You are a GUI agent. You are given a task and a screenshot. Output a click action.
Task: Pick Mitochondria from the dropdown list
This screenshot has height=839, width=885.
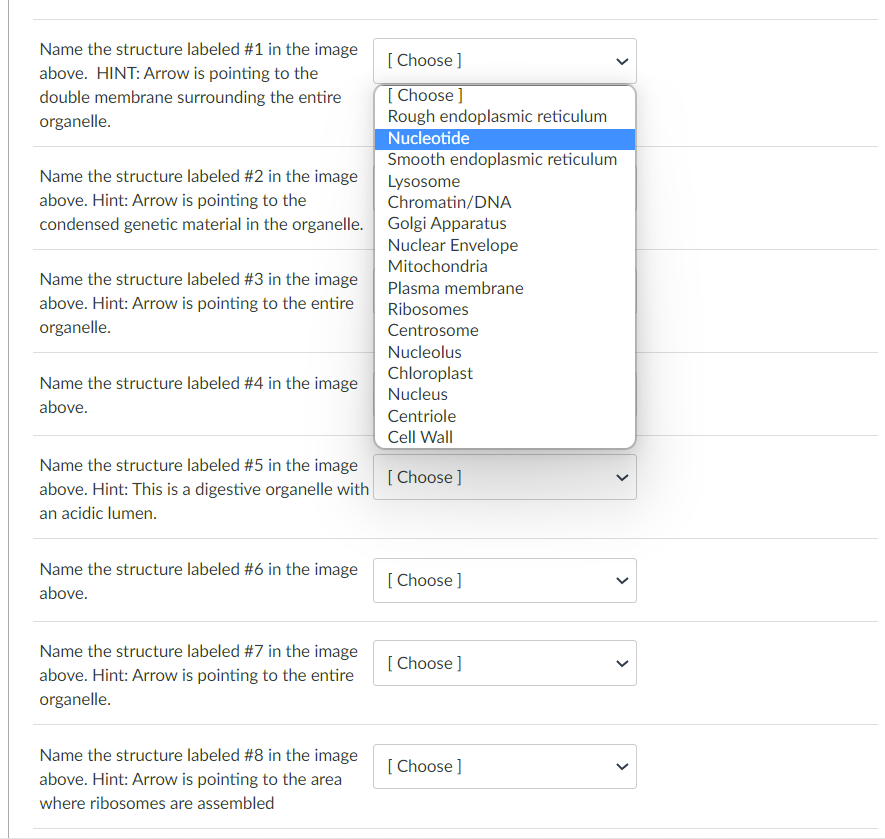pos(505,266)
